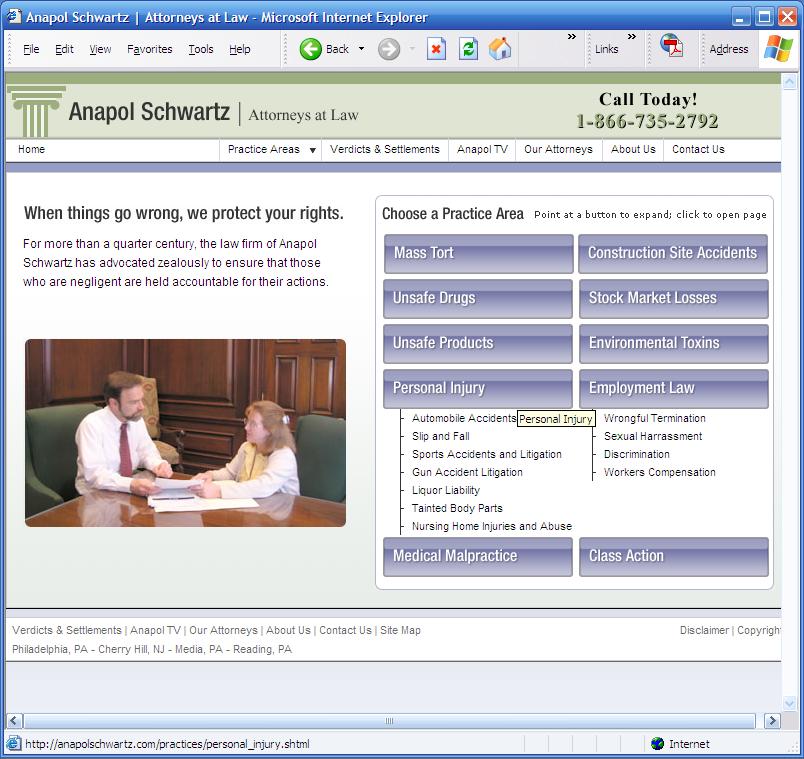Screen dimensions: 804x759
Task: Open Wrongful Termination link
Action: [x=655, y=418]
